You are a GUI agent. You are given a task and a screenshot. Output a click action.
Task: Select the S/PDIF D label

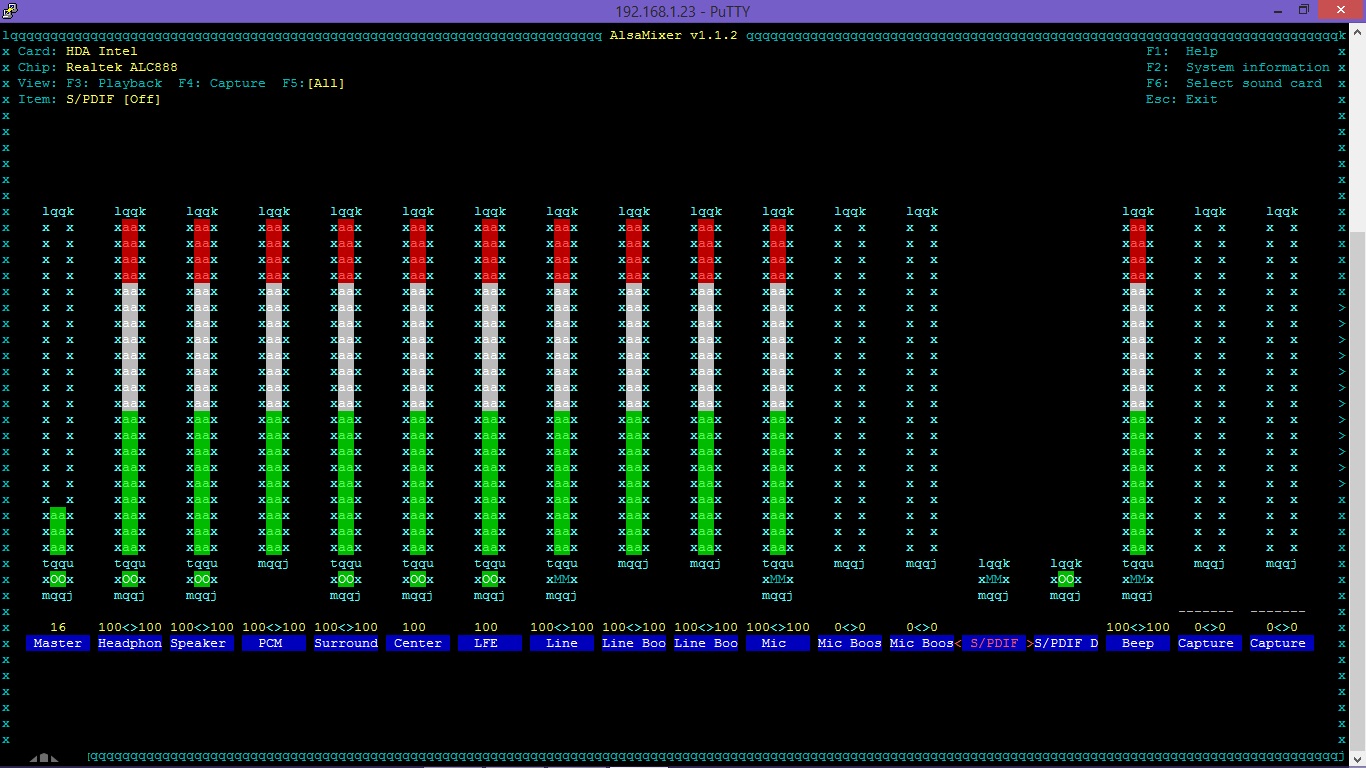[x=1066, y=643]
